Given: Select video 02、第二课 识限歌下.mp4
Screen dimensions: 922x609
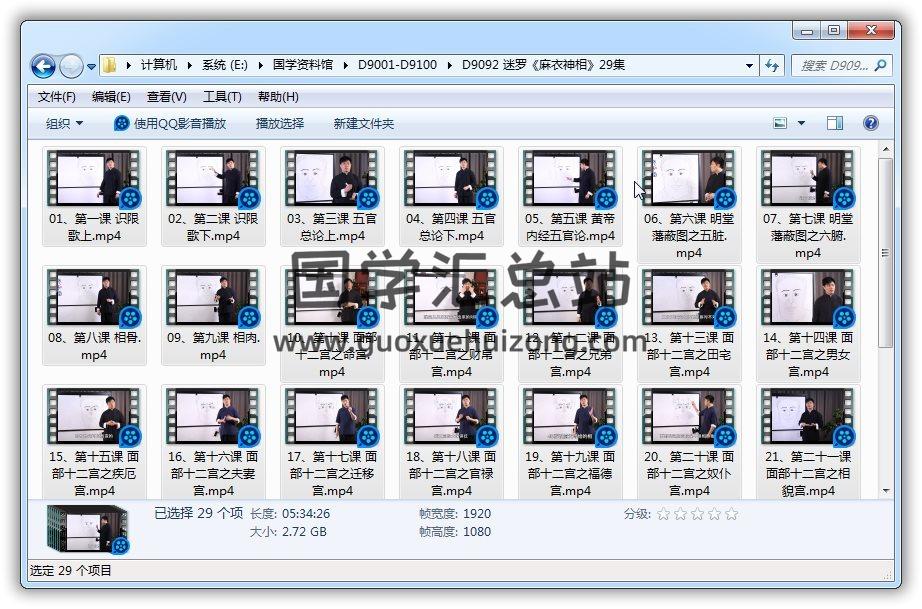Looking at the screenshot, I should pyautogui.click(x=213, y=196).
